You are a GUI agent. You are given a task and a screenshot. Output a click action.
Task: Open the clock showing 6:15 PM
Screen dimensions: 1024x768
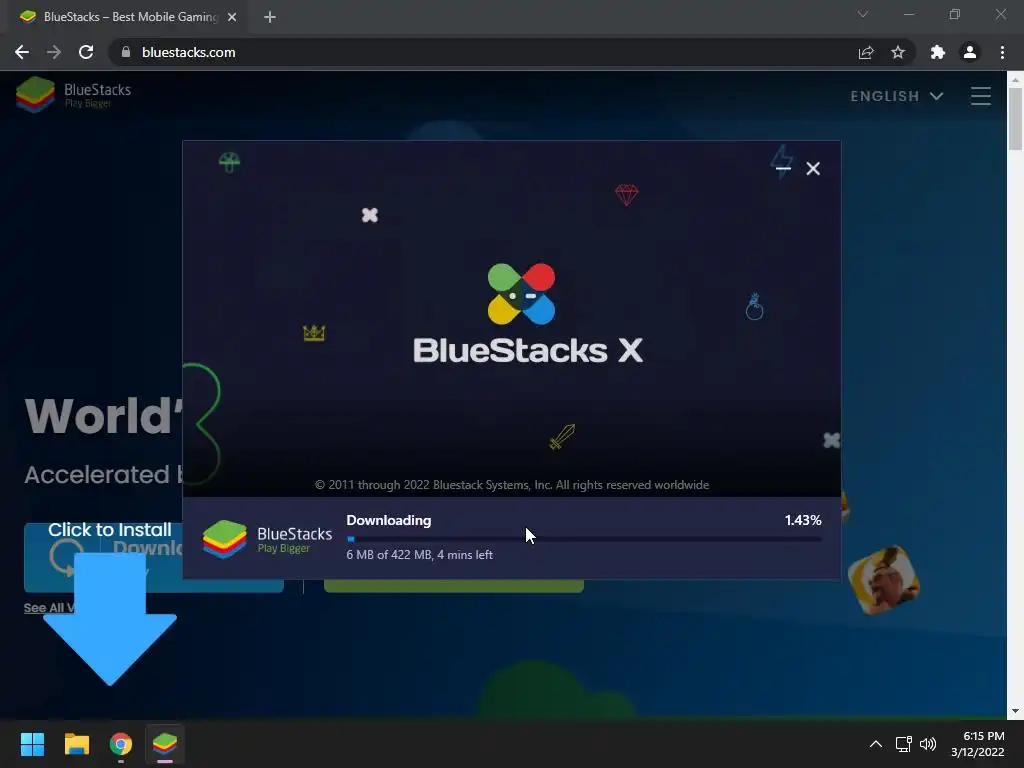978,744
